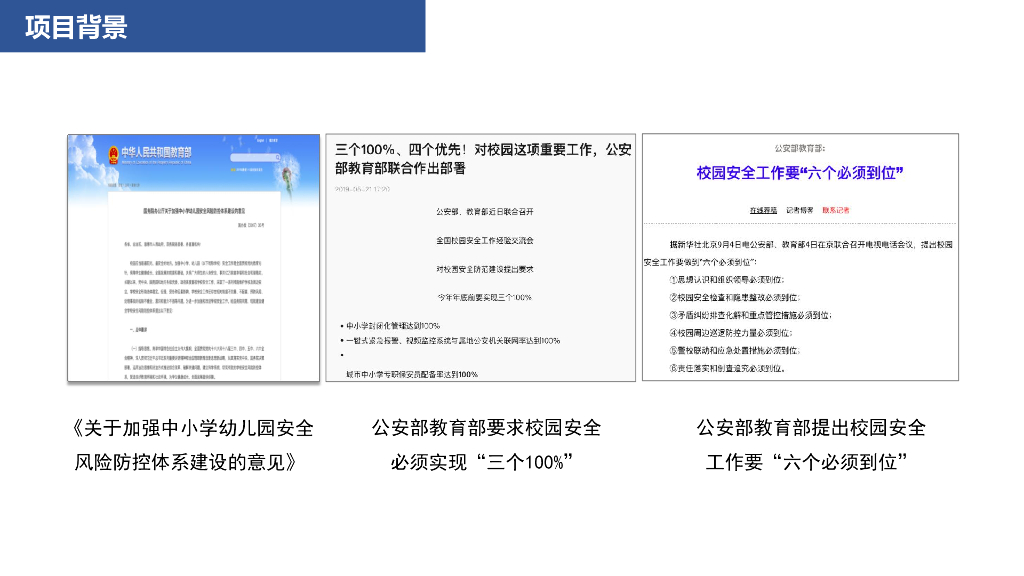Click 中华人民共和国教育部 header text
Image resolution: width=1024 pixels, height=576 pixels.
(156, 152)
